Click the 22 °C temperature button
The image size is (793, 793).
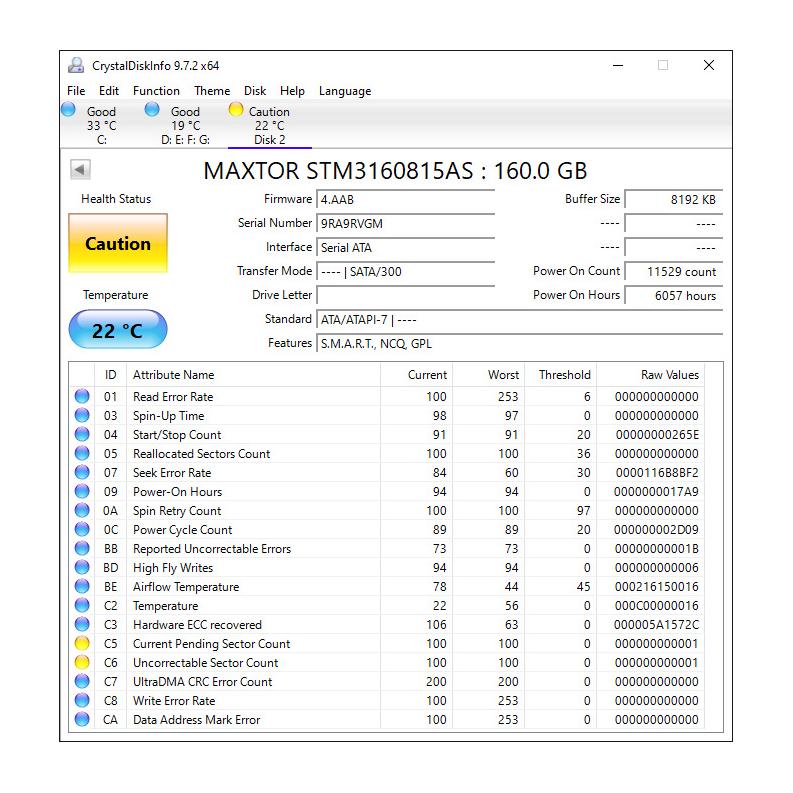click(x=118, y=330)
